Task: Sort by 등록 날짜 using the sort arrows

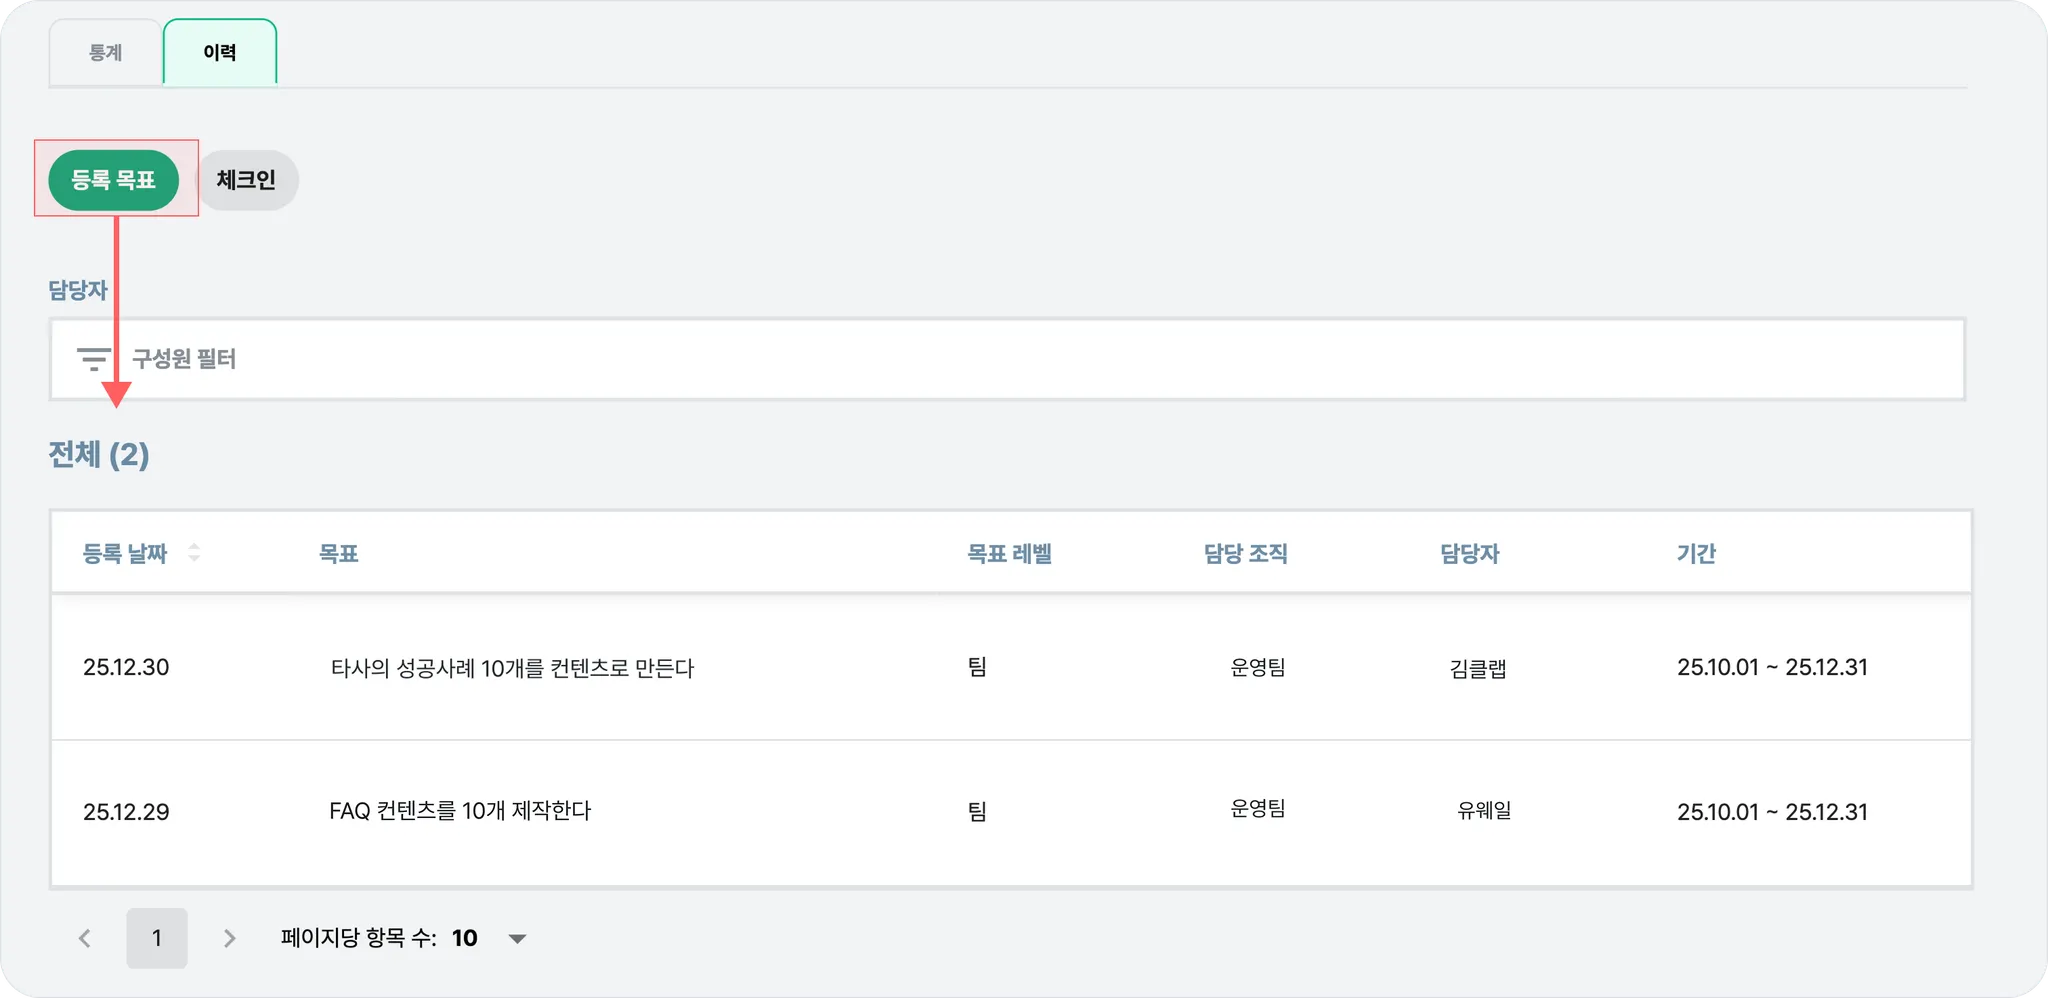Action: click(194, 553)
